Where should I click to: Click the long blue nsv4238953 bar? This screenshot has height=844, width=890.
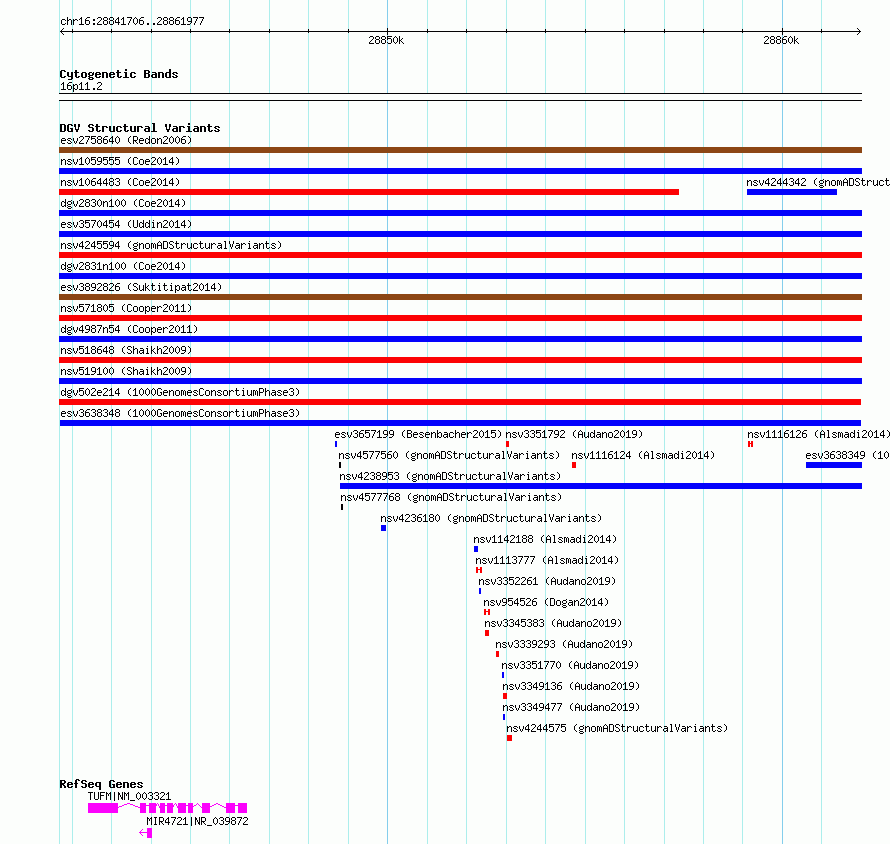tap(601, 486)
